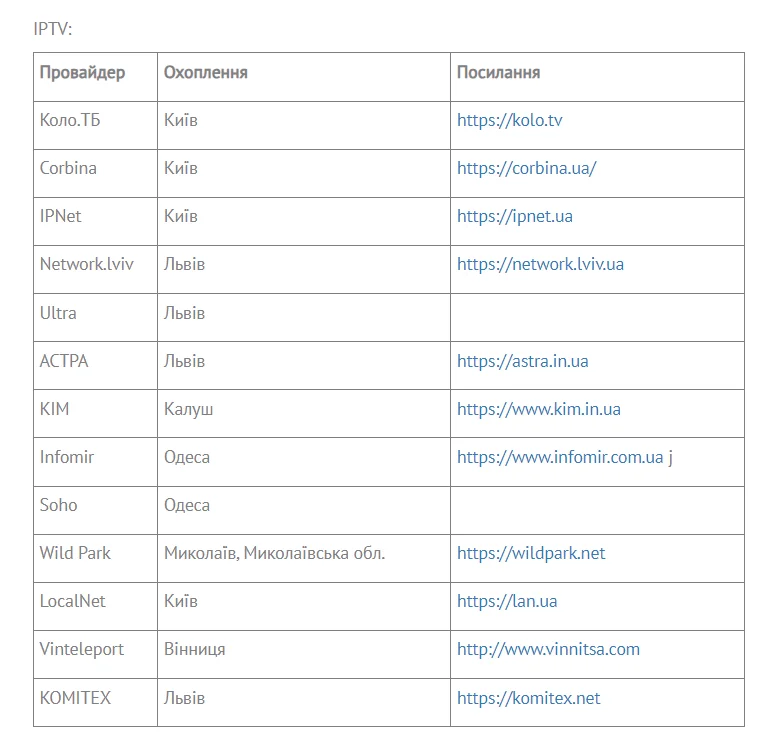Select the Vinteleport provider cell
This screenshot has height=750, width=777.
tap(82, 649)
